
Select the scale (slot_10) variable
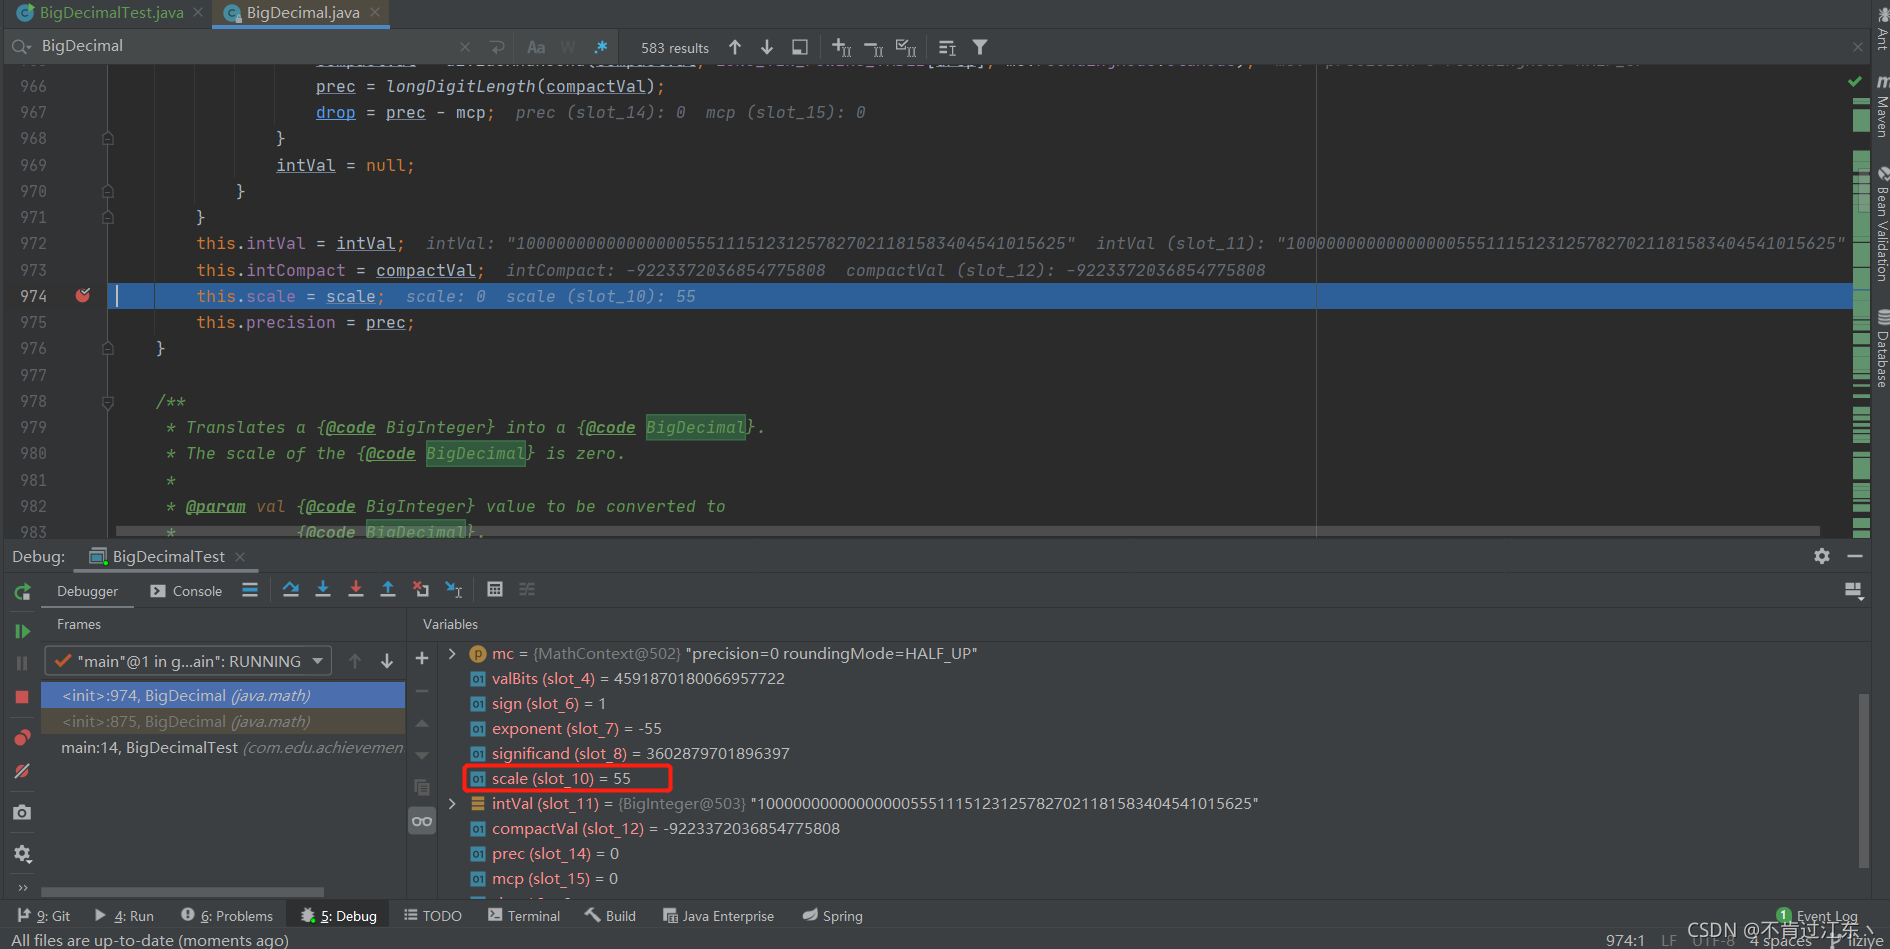click(x=561, y=778)
